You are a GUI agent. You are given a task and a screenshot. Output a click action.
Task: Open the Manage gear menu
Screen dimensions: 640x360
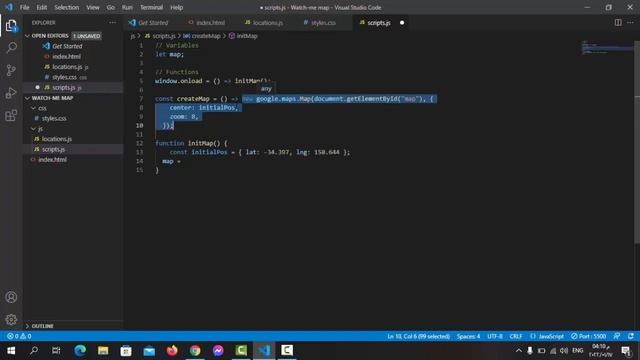click(x=11, y=319)
